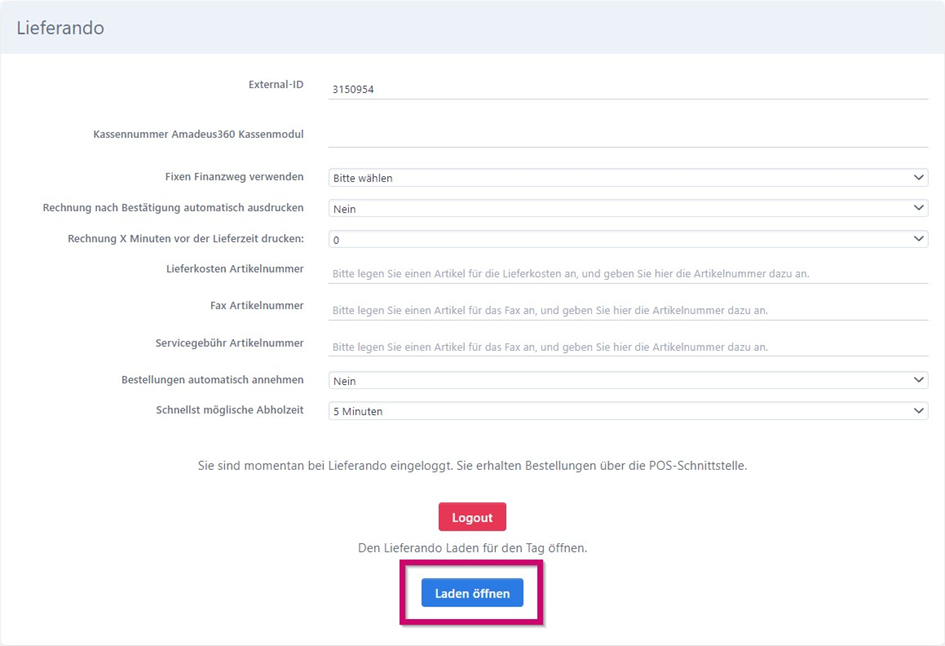This screenshot has width=945, height=646.
Task: Click the Rechnung nach Bestätigung automatisch ausdrucken label
Action: 173,207
